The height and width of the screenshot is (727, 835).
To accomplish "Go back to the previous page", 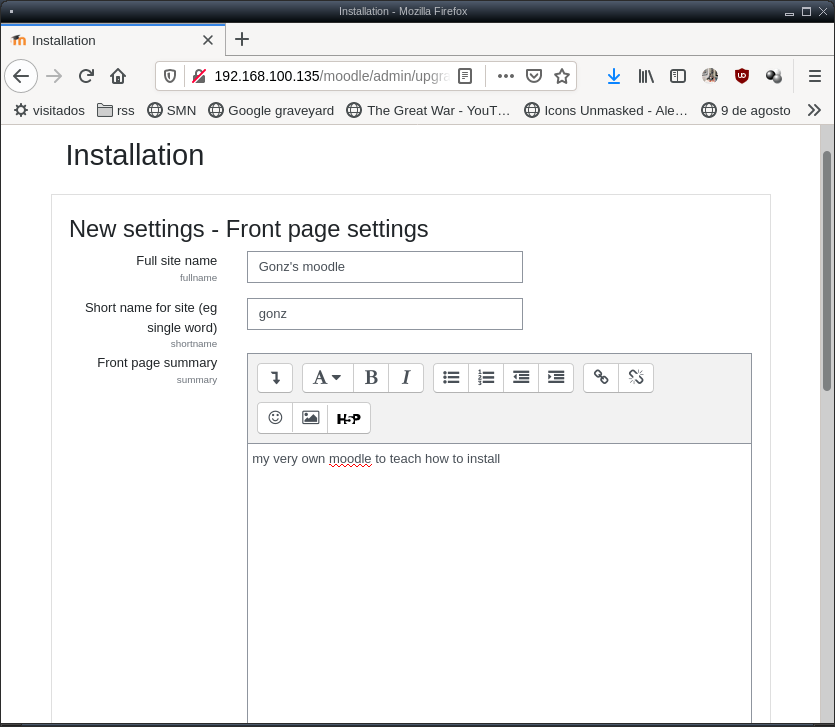I will (21, 76).
